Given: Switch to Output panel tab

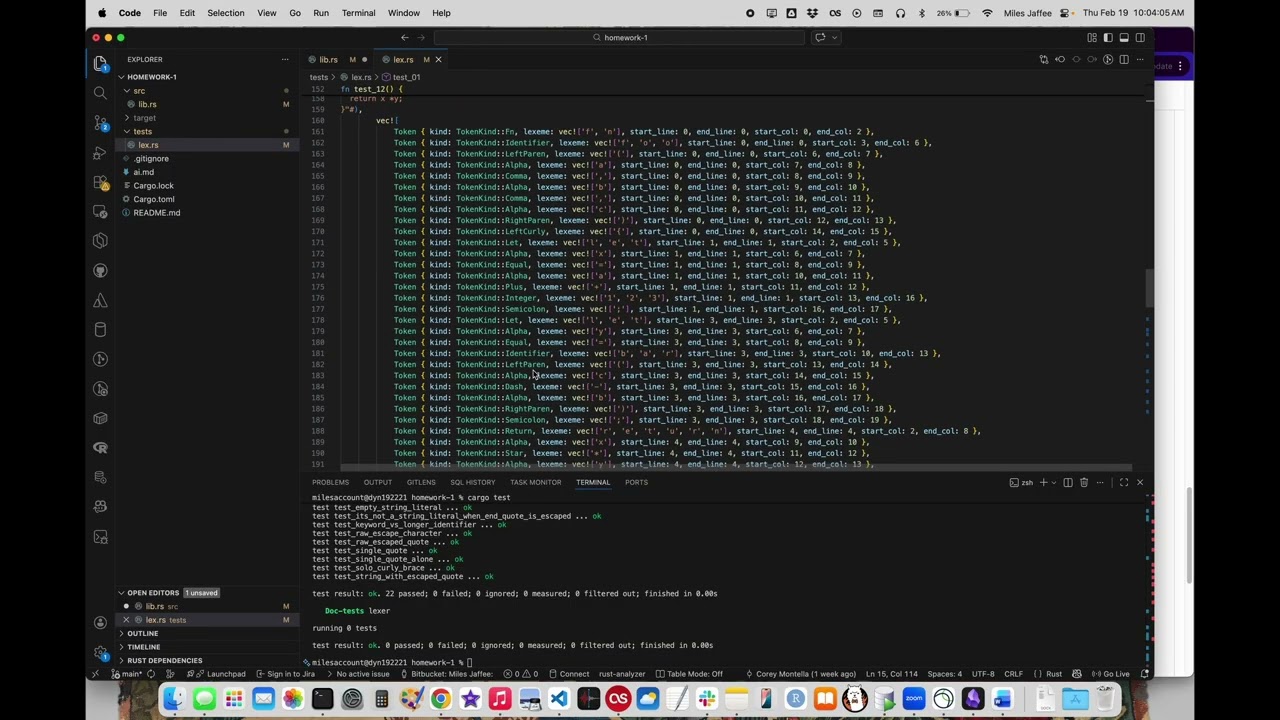Looking at the screenshot, I should 378,482.
